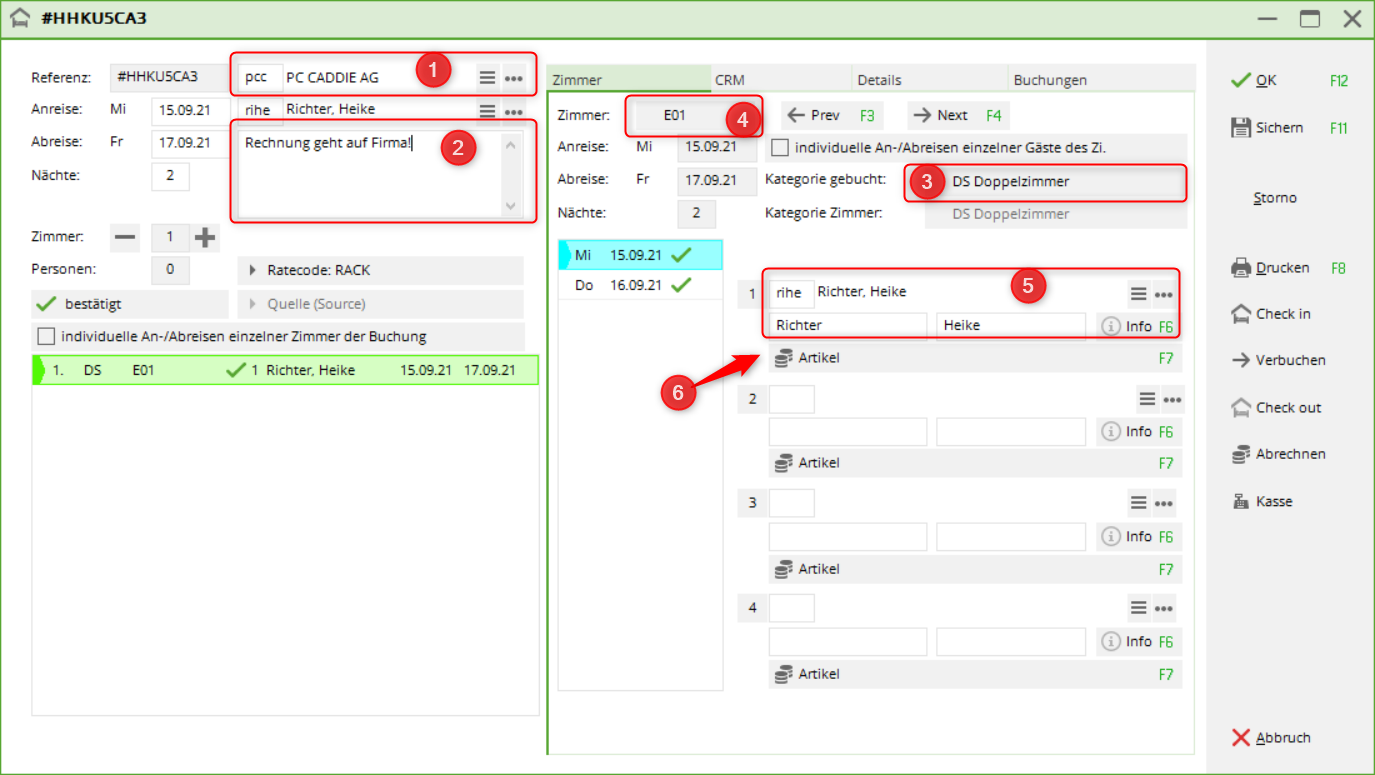
Task: Open the Kategorie gebucht DS Doppelzimmer selector
Action: point(1045,182)
